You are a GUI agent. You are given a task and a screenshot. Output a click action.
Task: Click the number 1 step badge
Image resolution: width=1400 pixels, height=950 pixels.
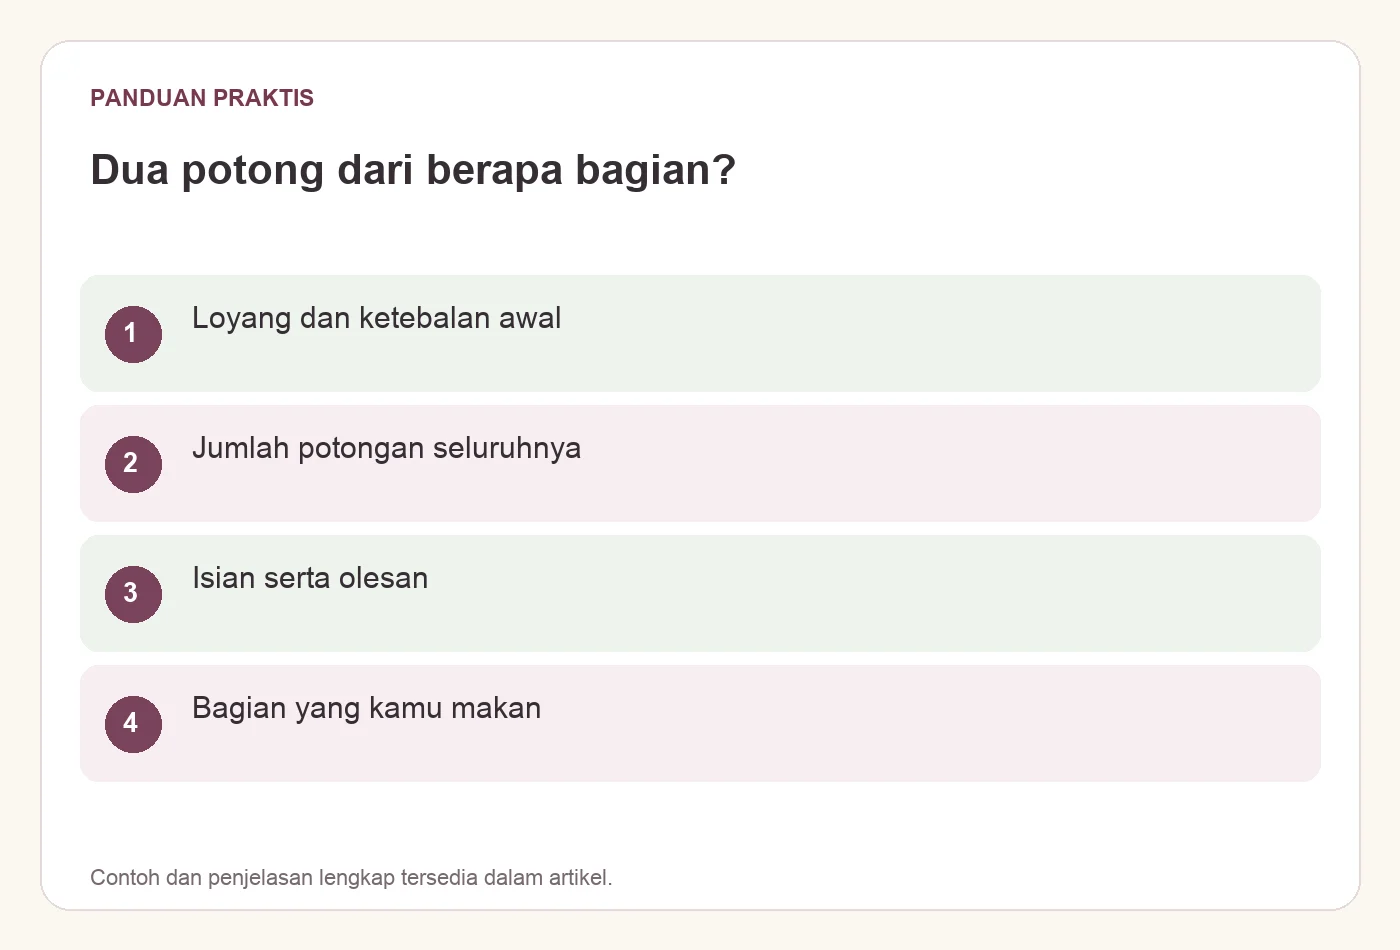pos(133,334)
